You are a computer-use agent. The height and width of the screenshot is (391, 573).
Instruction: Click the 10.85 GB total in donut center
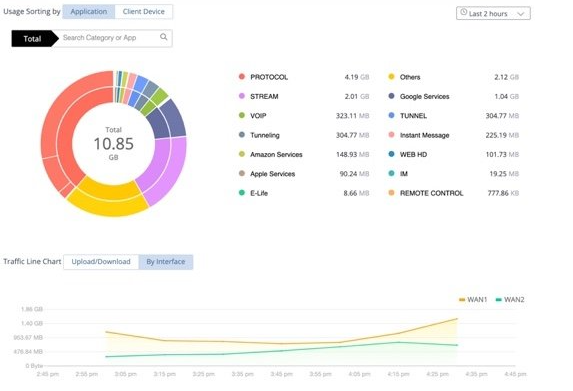coord(114,144)
